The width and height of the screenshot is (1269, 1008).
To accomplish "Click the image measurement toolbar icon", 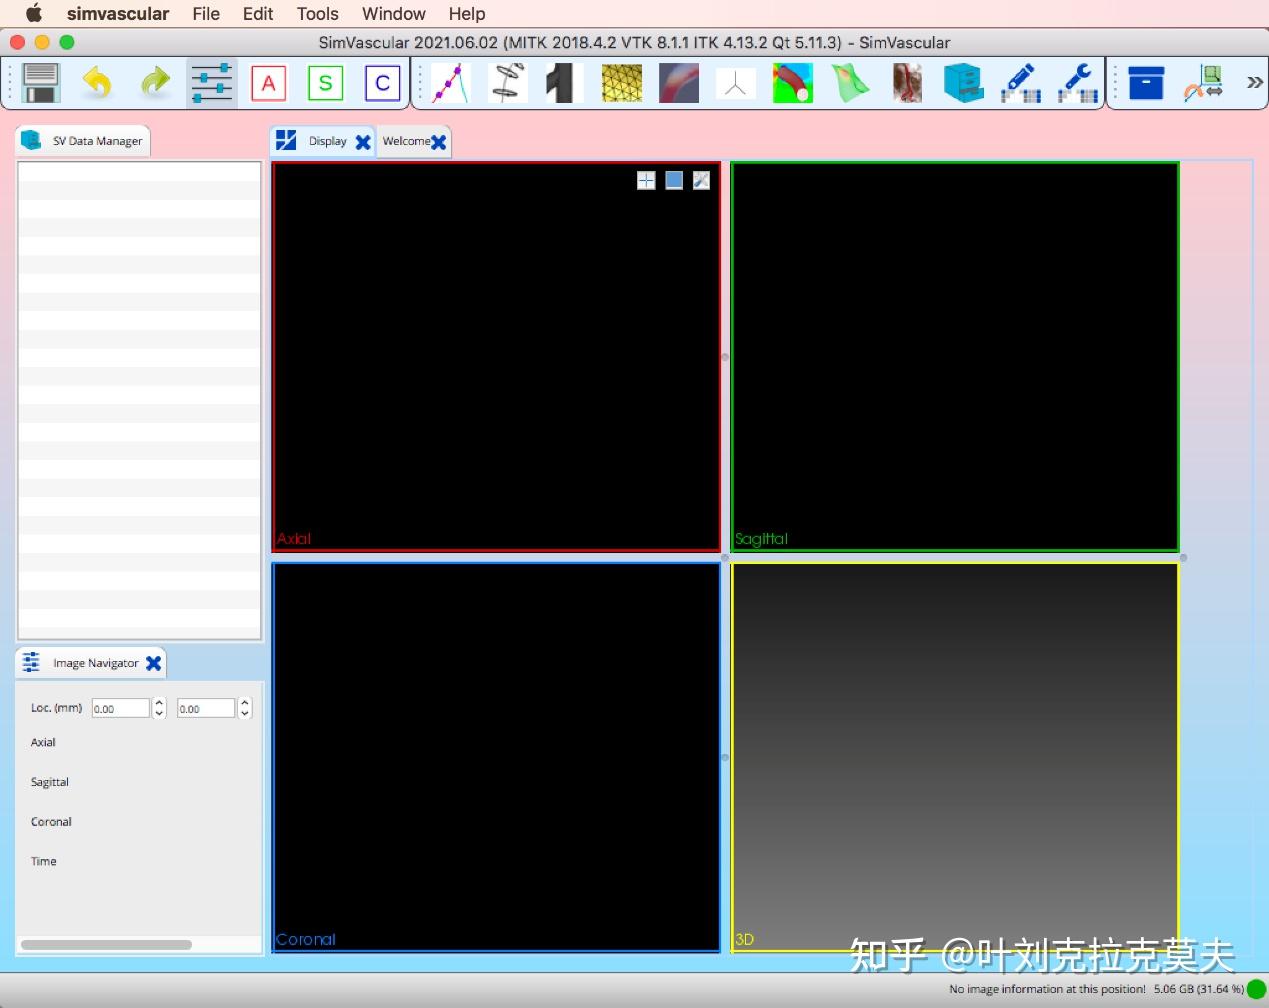I will 1203,83.
